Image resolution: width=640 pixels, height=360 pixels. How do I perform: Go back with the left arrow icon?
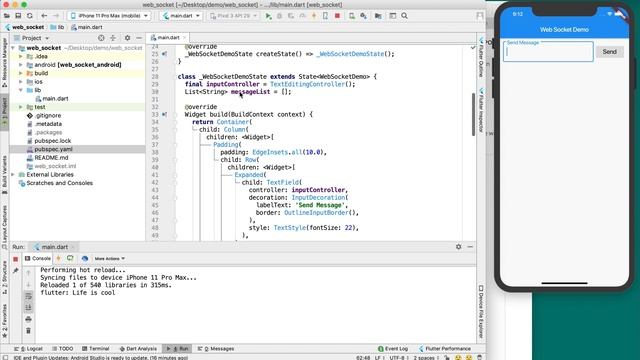pyautogui.click(x=44, y=16)
